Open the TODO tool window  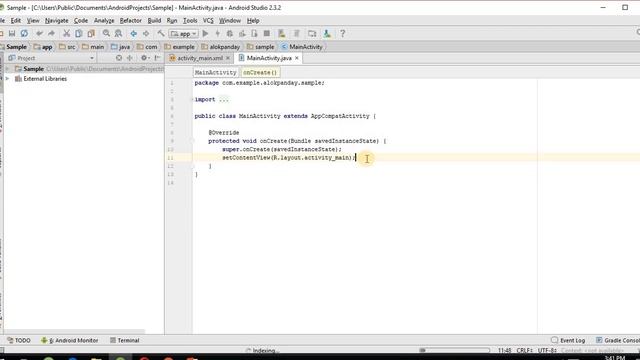[x=19, y=340]
